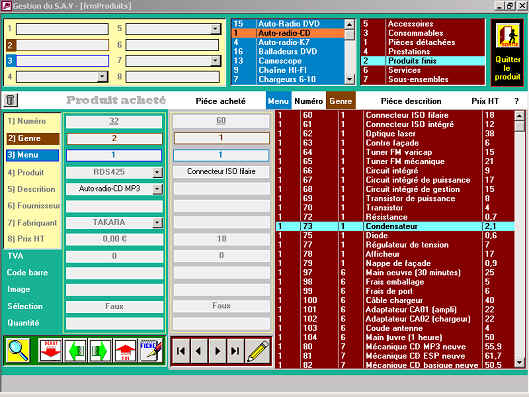The width and height of the screenshot is (529, 397).
Task: Select 'Condensateur' row in pieces list
Action: coord(395,226)
